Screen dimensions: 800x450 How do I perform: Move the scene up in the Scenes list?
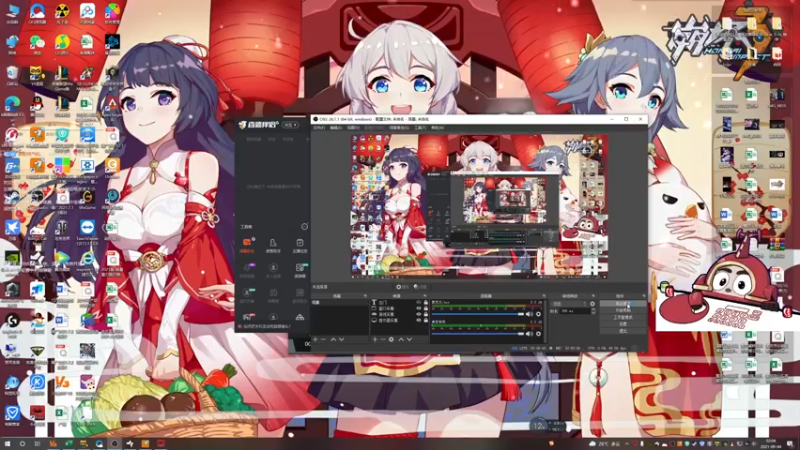(333, 339)
